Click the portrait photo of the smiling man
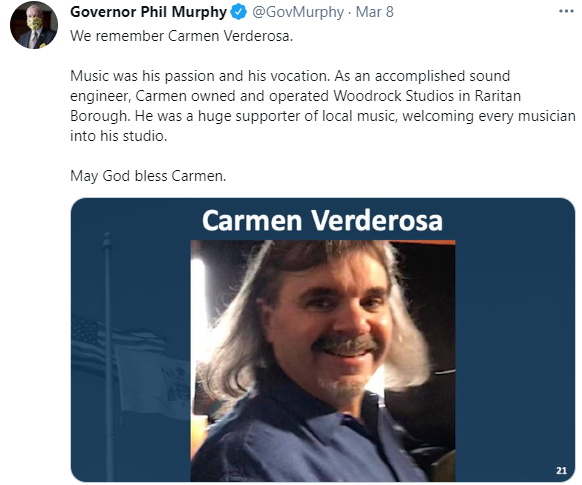This screenshot has height=485, width=582. coord(323,361)
